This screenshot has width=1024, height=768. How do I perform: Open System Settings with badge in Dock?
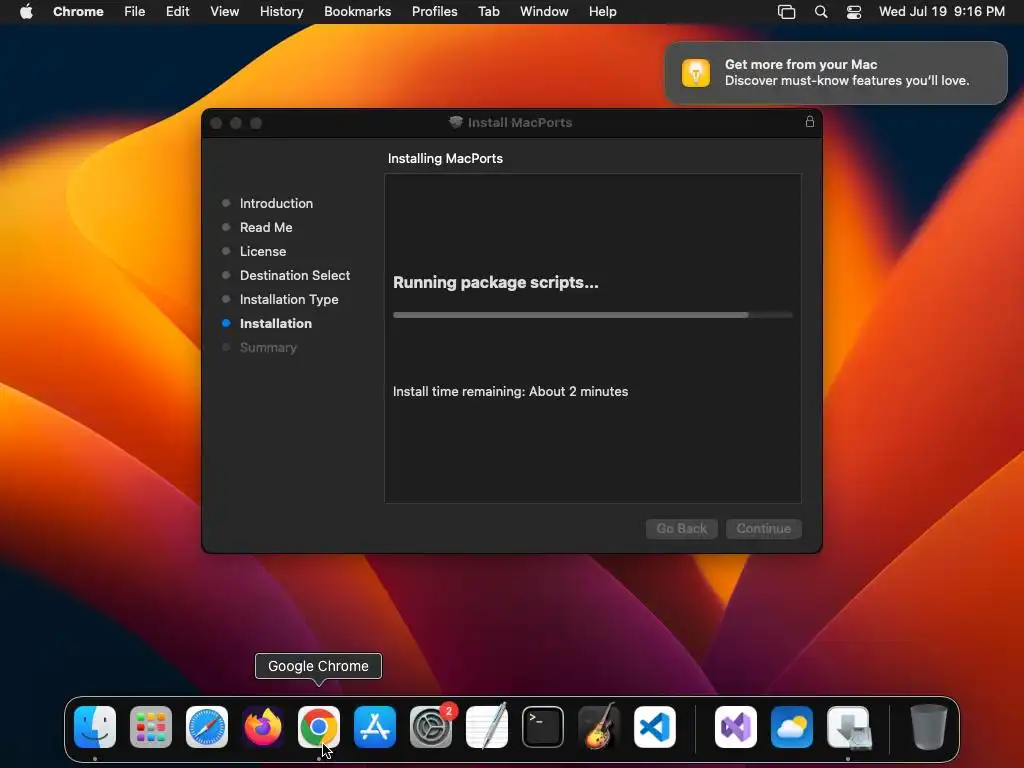click(x=431, y=727)
